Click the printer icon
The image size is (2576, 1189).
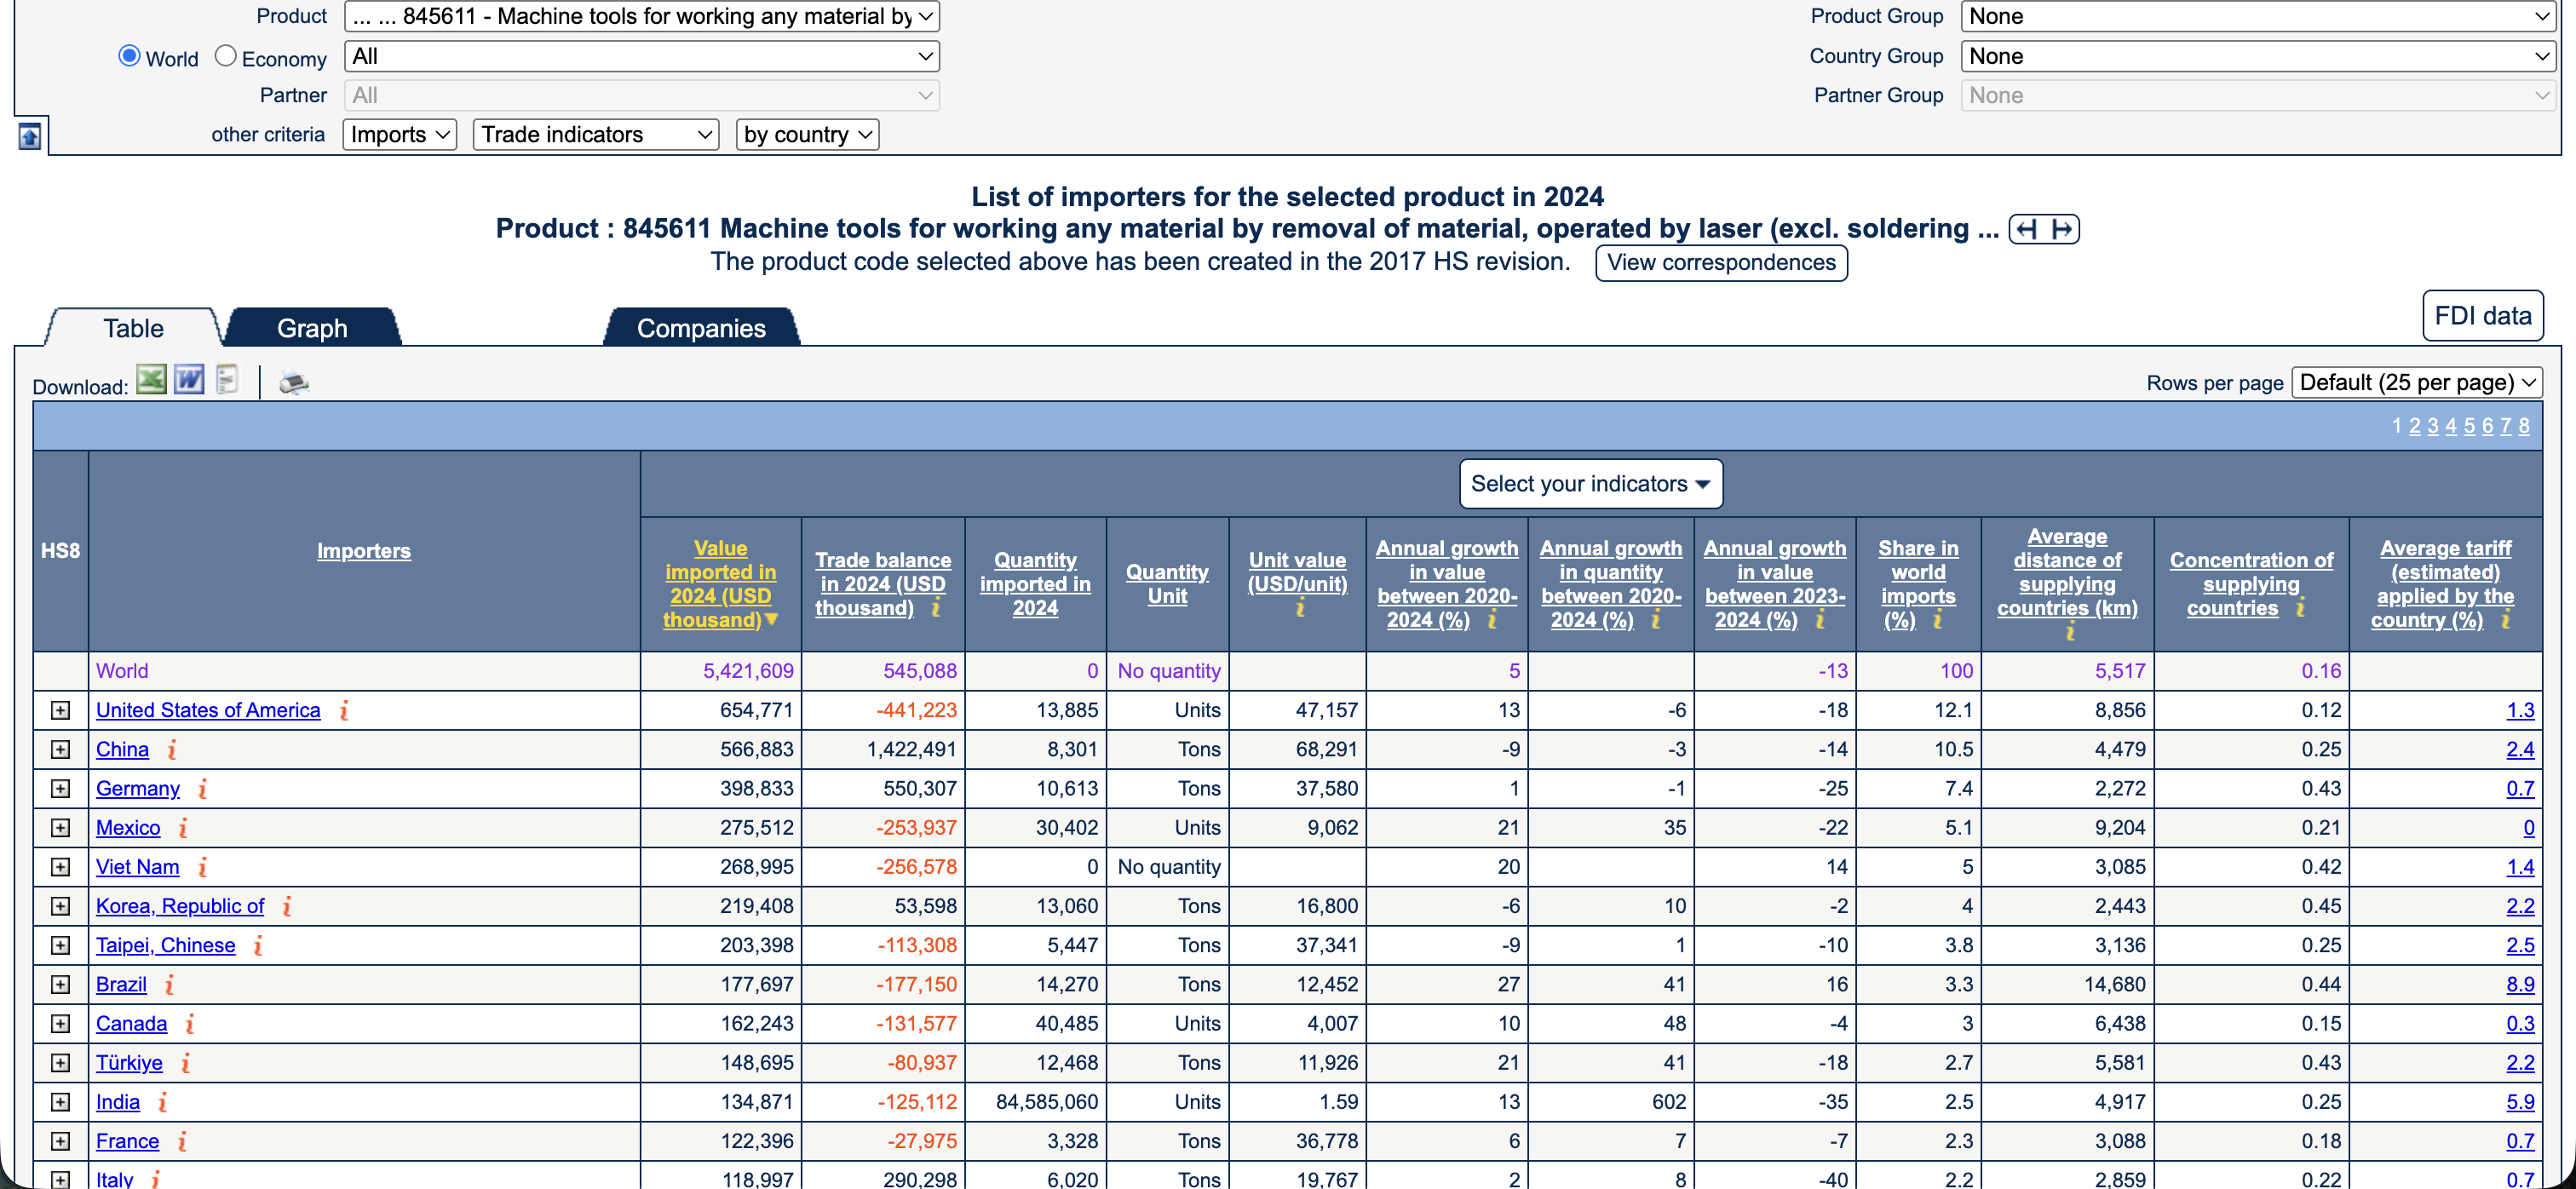point(293,382)
